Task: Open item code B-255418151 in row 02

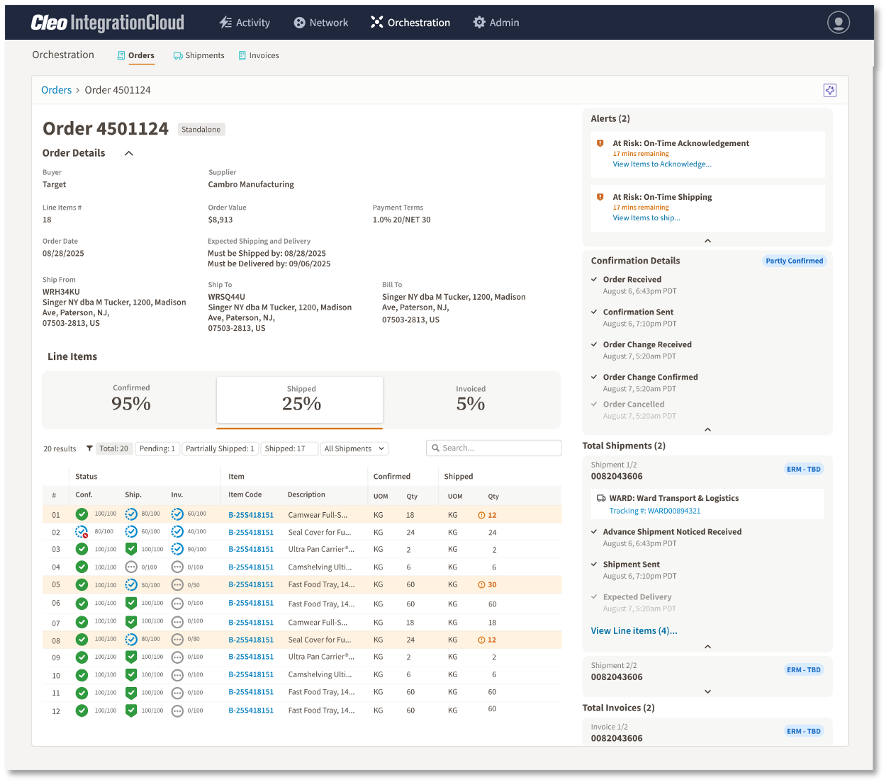Action: (251, 532)
